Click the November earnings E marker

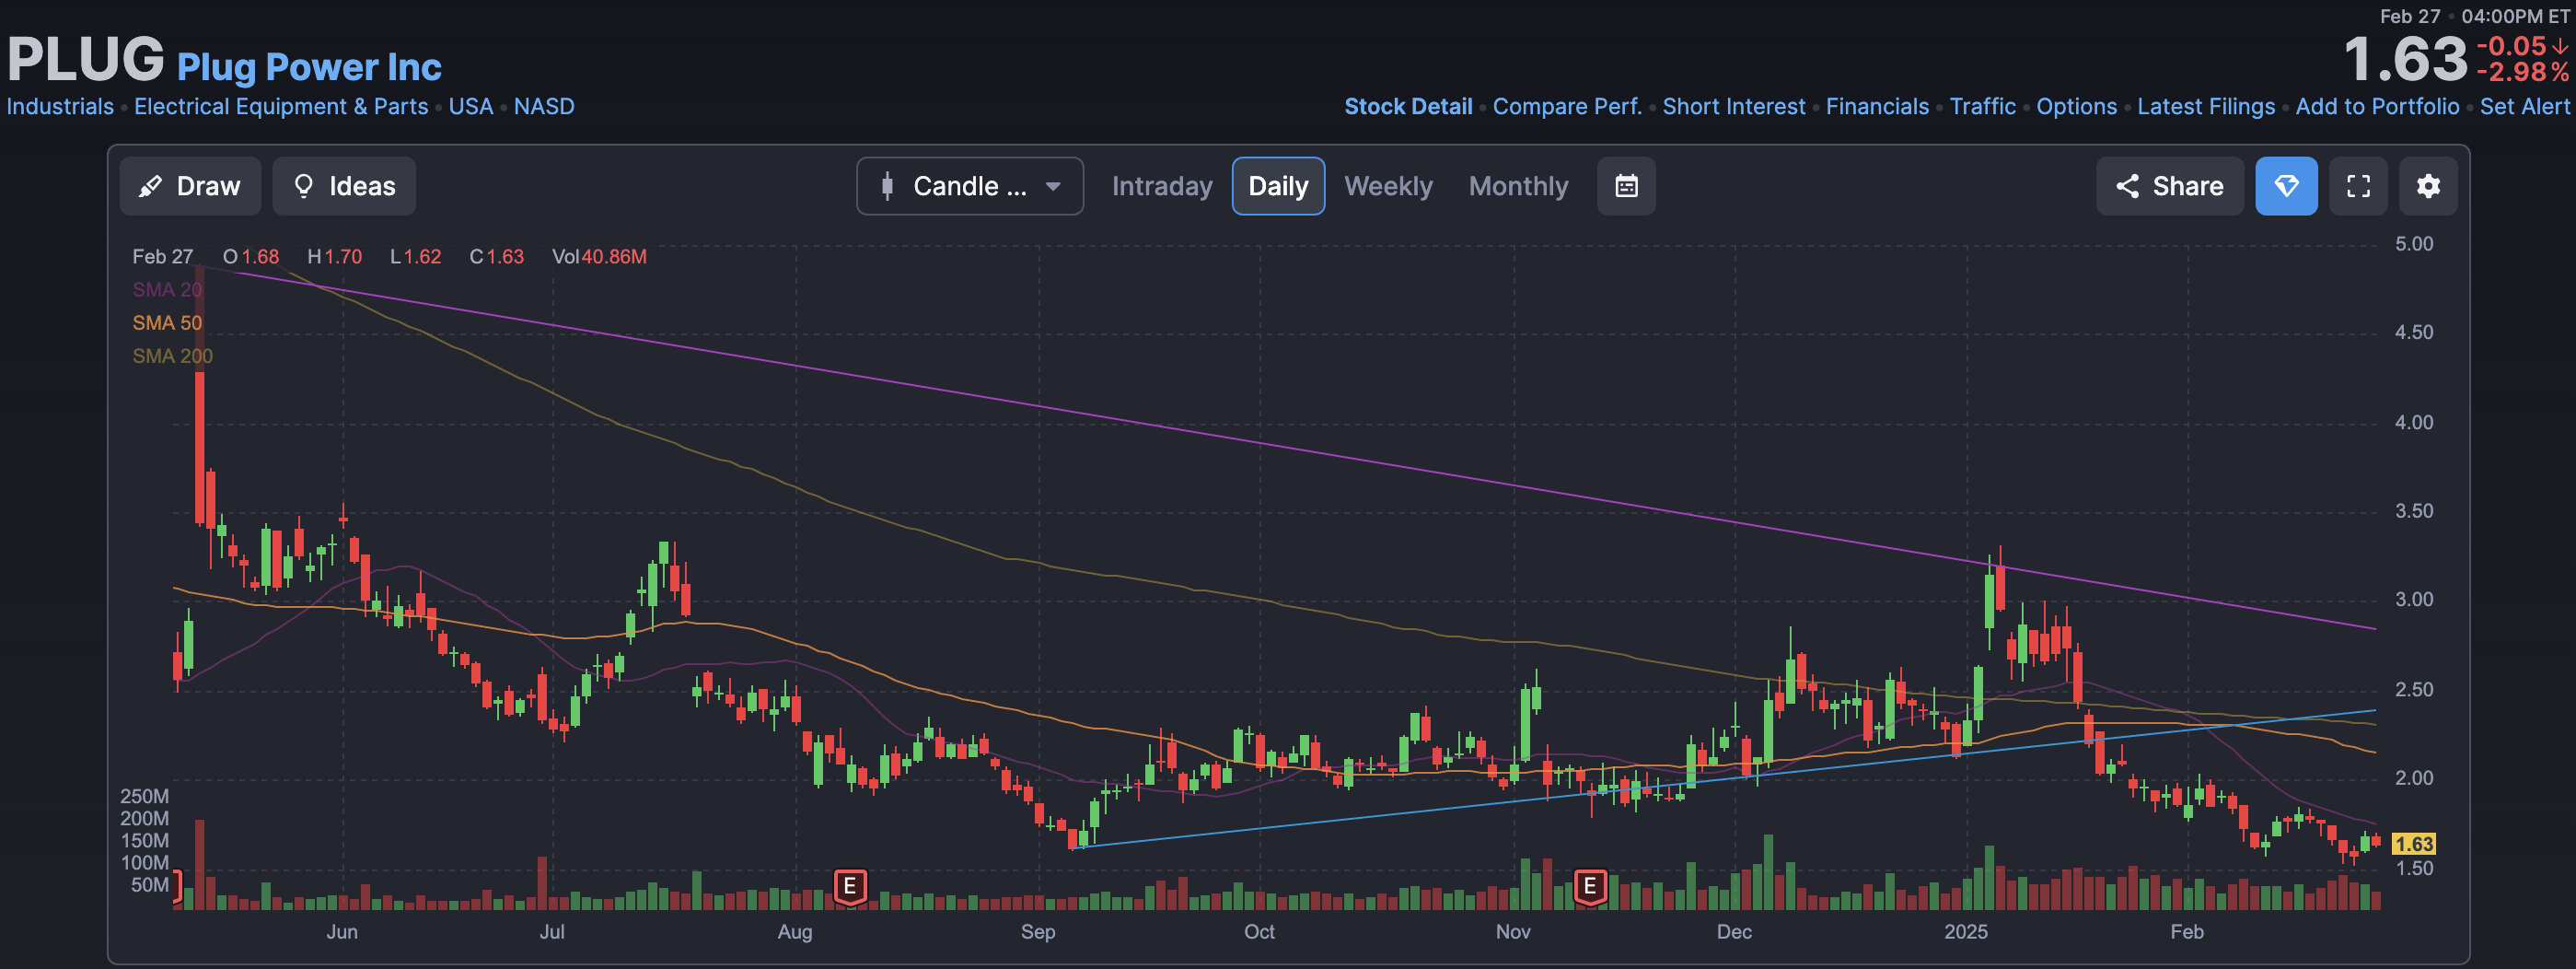pyautogui.click(x=1590, y=886)
